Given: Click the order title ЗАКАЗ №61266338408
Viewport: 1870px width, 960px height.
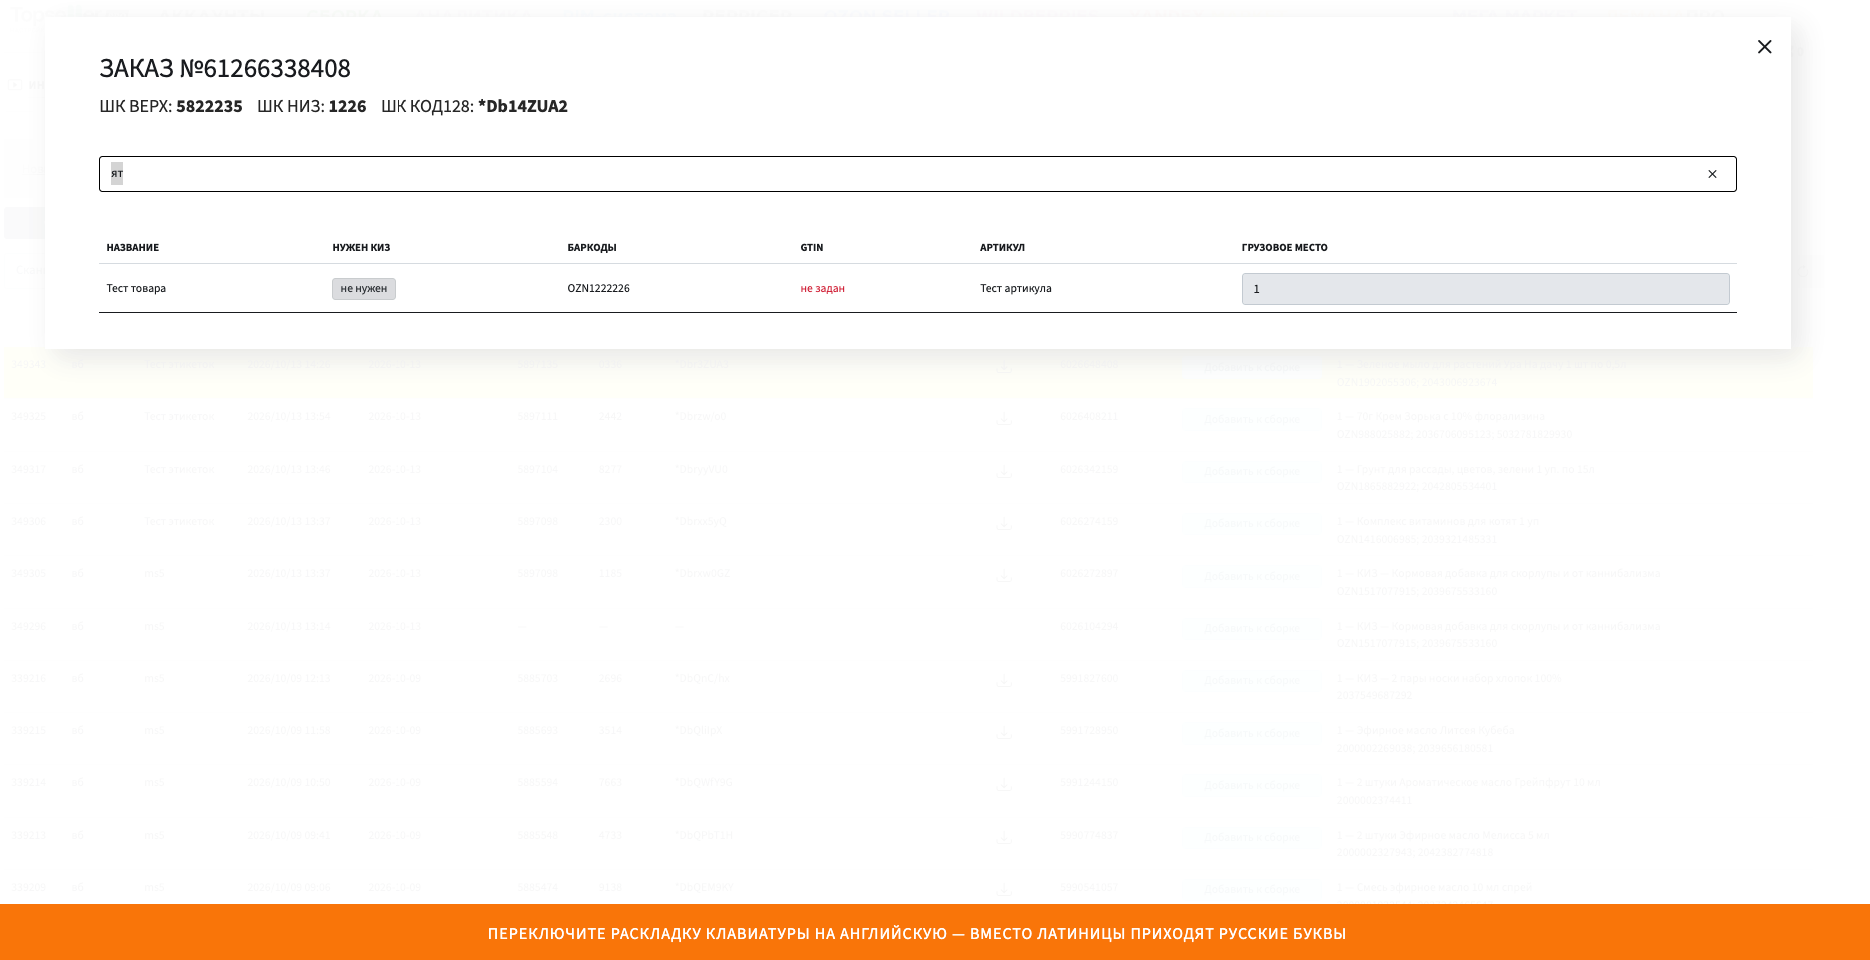Looking at the screenshot, I should [x=225, y=68].
